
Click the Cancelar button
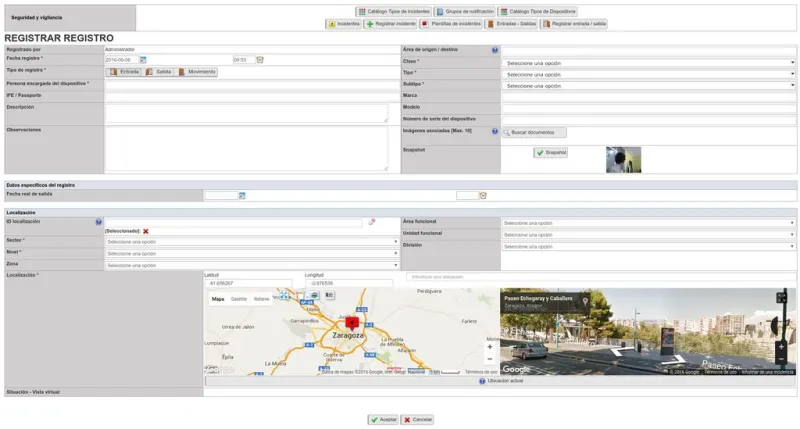417,420
